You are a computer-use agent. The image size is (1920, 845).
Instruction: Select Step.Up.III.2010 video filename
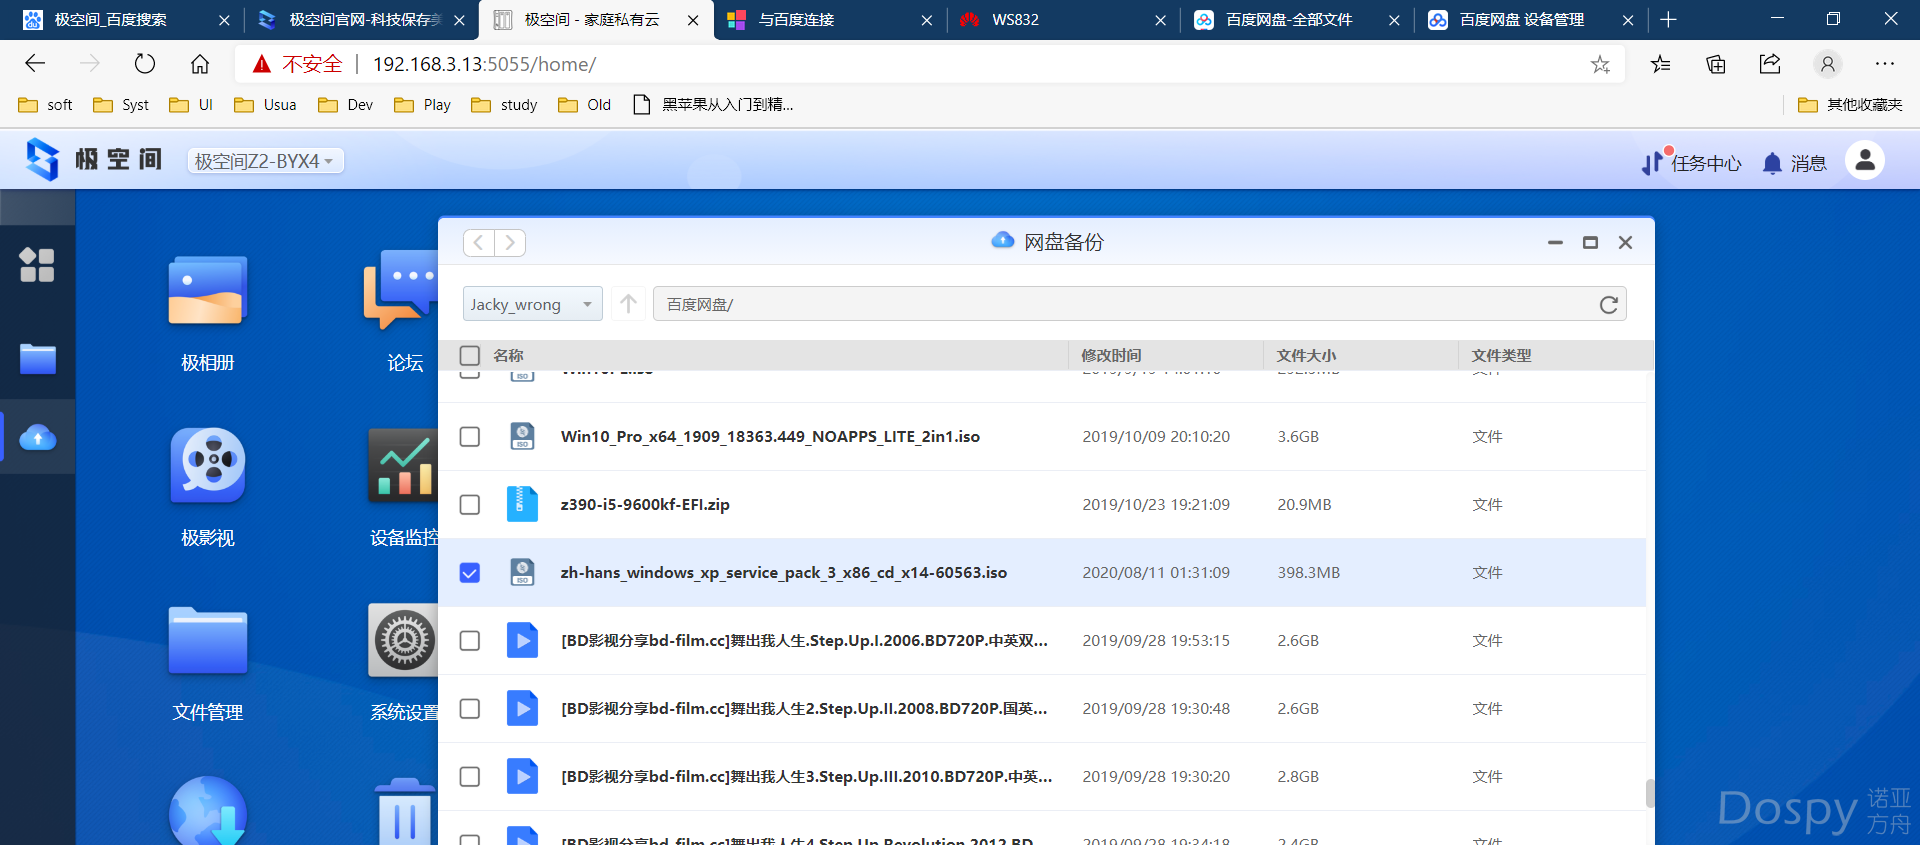click(806, 776)
